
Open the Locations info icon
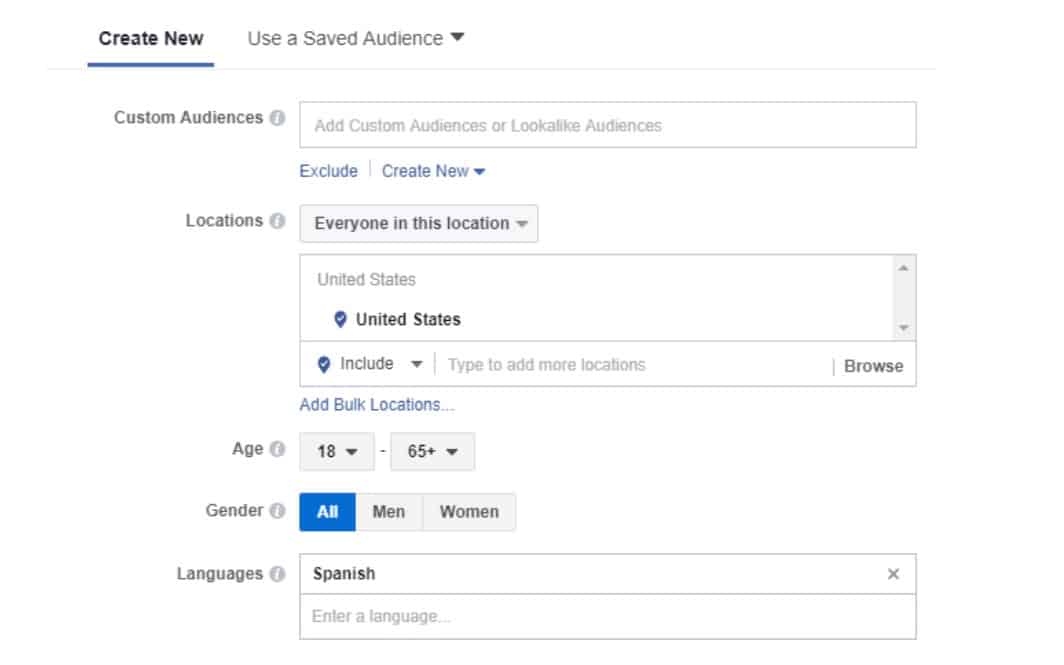tap(277, 221)
